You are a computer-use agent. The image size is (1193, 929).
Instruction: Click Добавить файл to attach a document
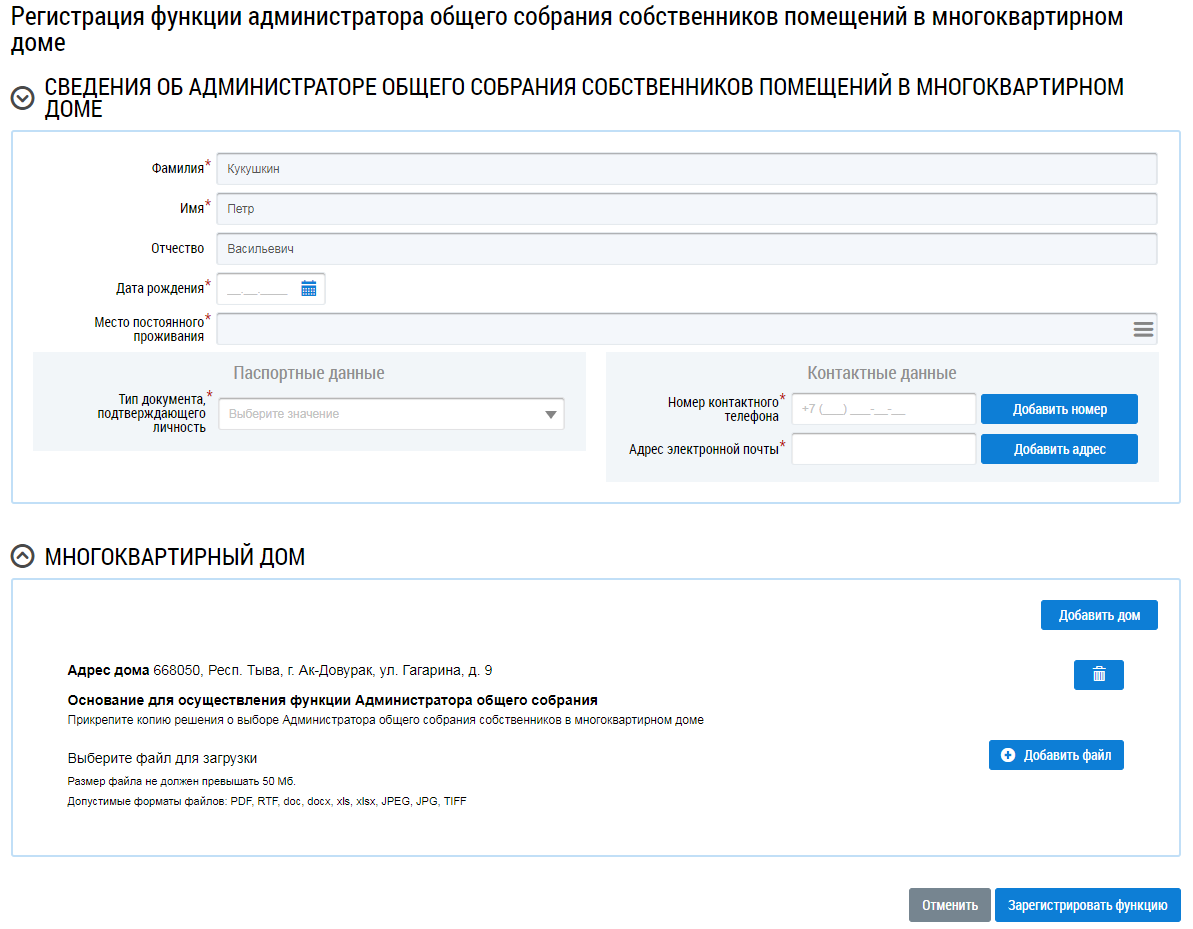pyautogui.click(x=1056, y=755)
